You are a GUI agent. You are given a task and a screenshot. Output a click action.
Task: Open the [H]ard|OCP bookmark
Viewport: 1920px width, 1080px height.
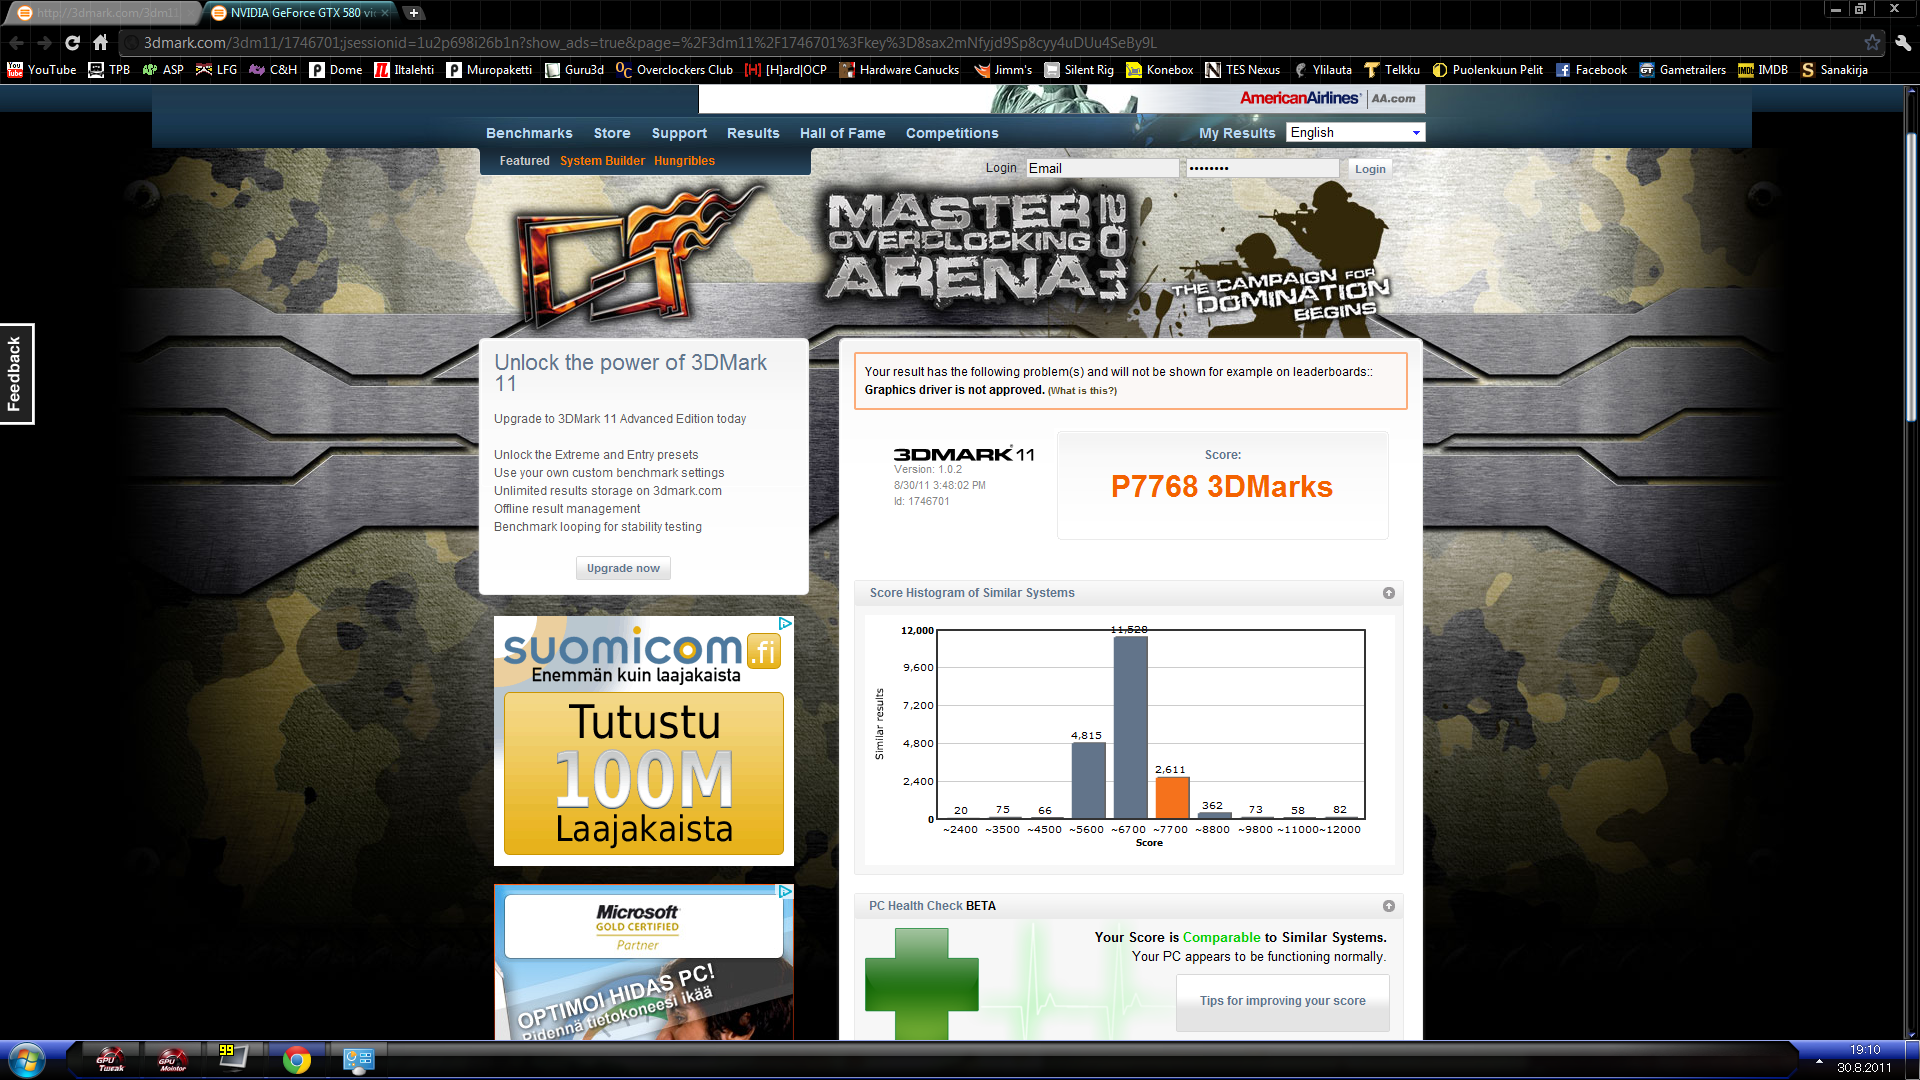tap(786, 70)
